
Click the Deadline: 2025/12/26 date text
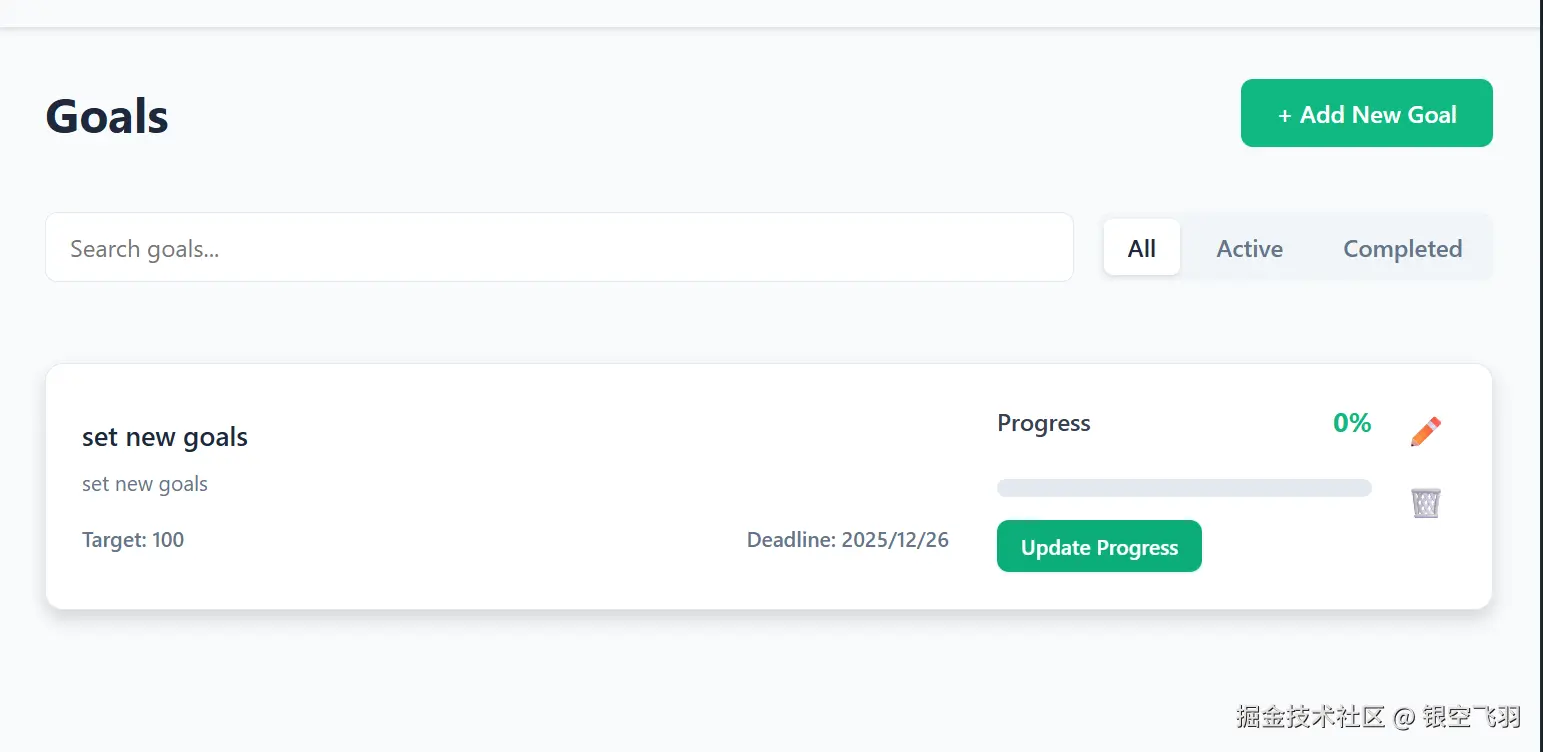pyautogui.click(x=847, y=540)
